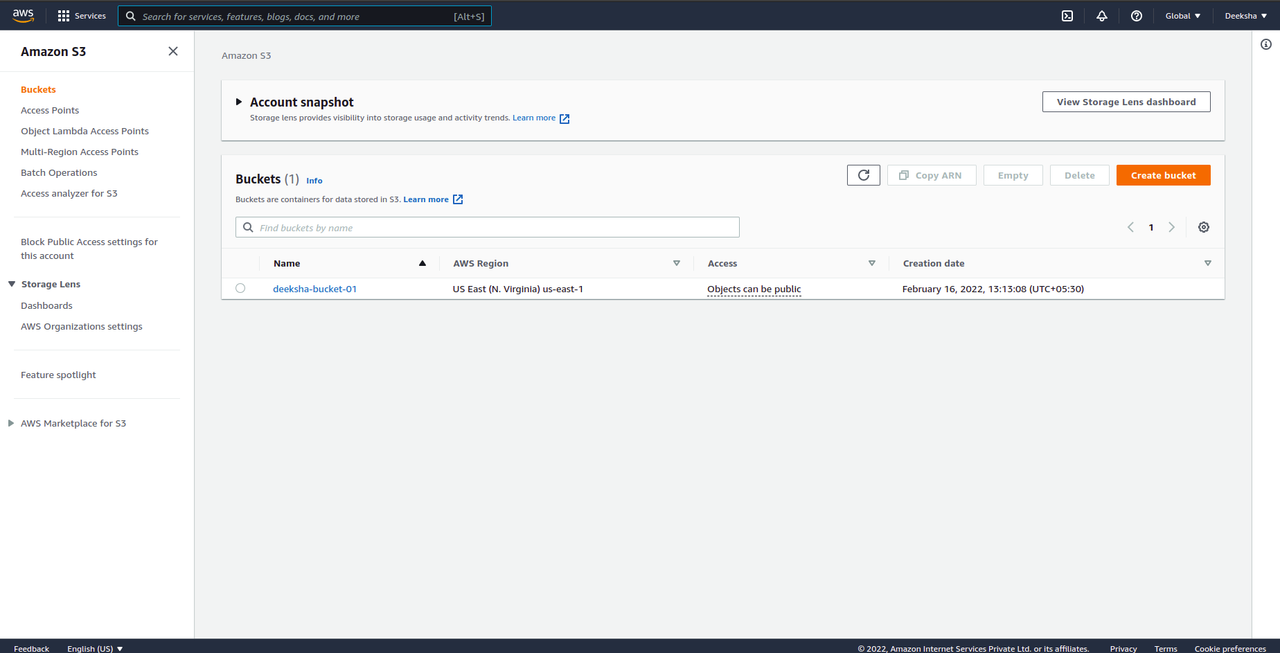Viewport: 1280px width, 653px height.
Task: Focus the Find buckets by name field
Action: (488, 228)
